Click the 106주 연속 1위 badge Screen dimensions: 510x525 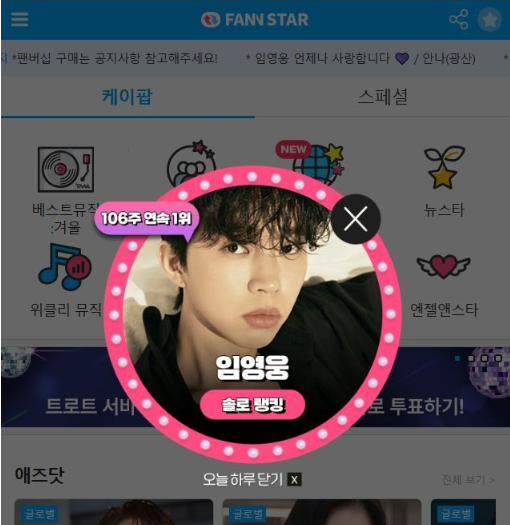[146, 219]
